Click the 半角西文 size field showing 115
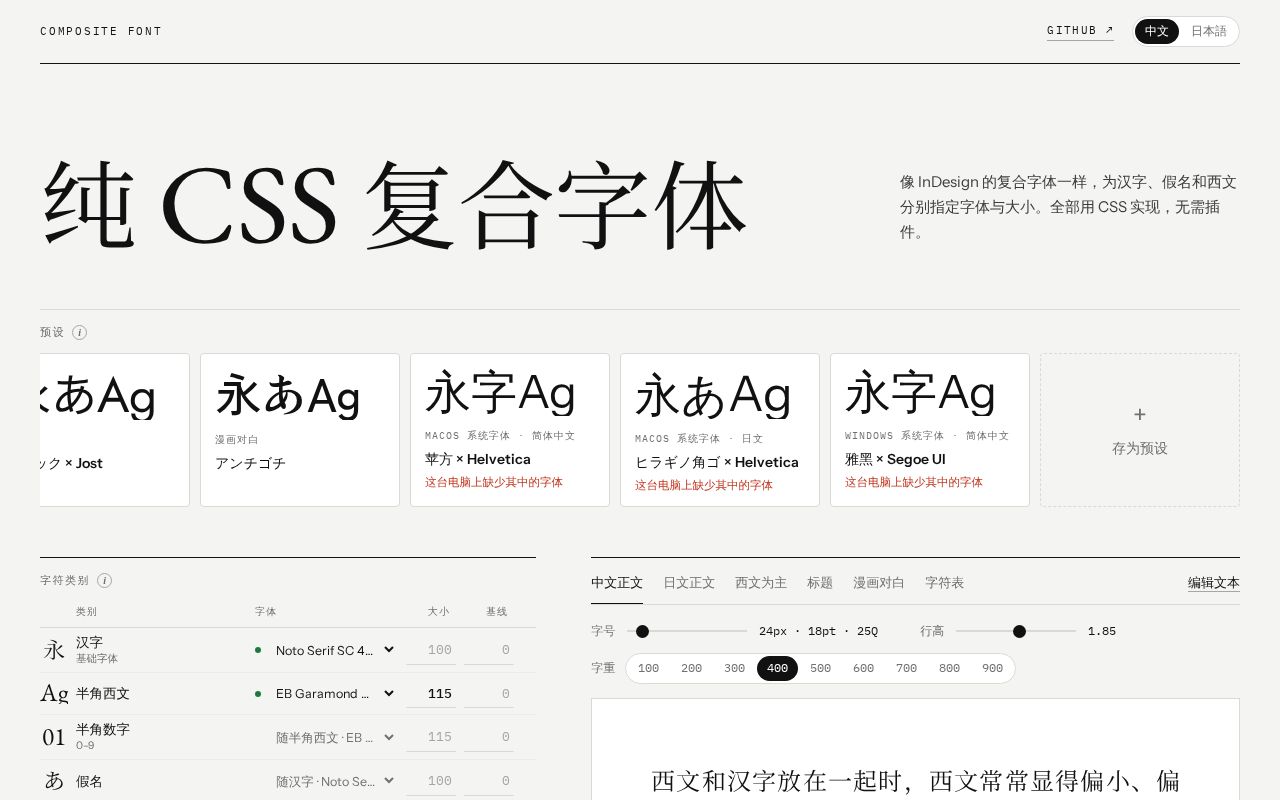The image size is (1280, 800). pyautogui.click(x=431, y=693)
